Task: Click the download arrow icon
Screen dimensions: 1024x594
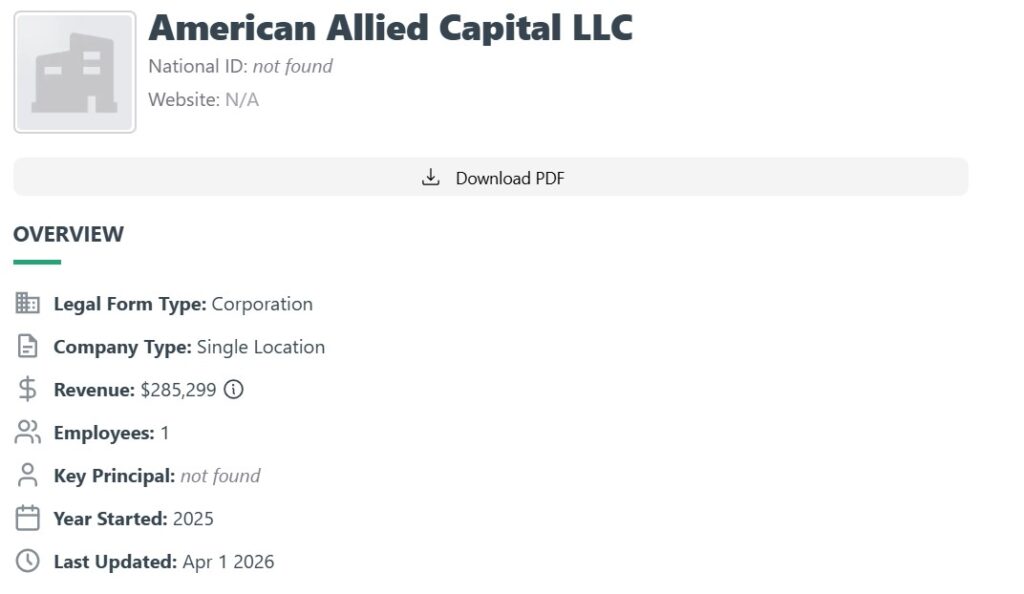Action: [431, 178]
